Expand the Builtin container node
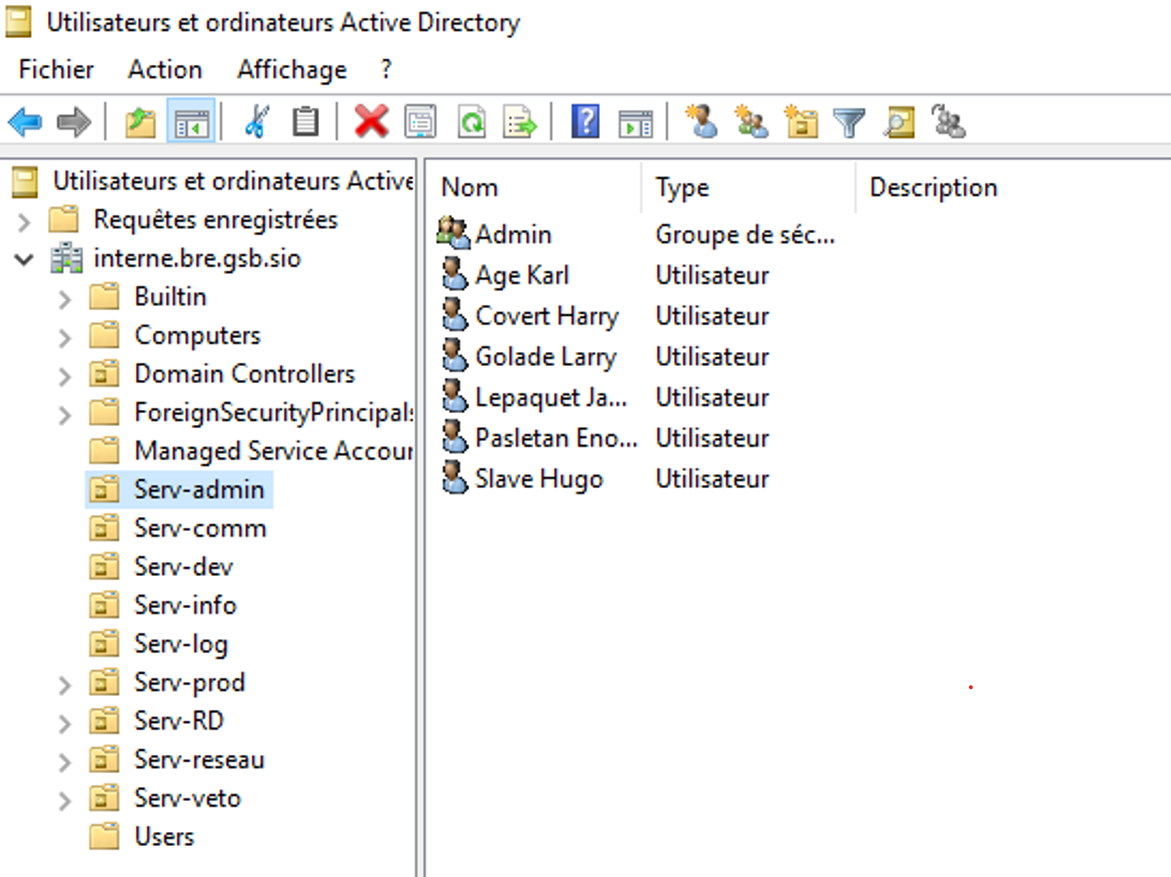 pyautogui.click(x=65, y=299)
